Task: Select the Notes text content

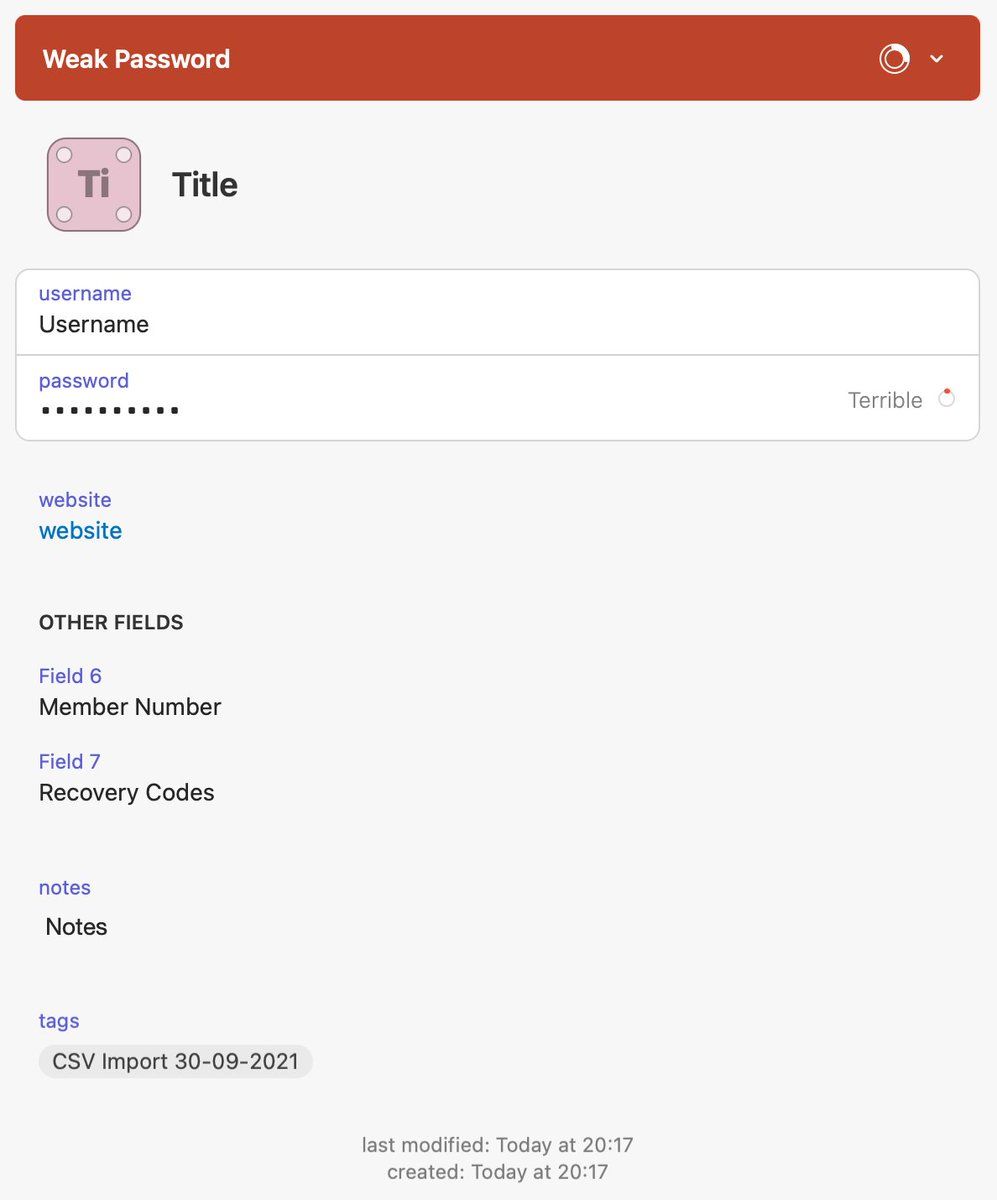Action: tap(76, 927)
